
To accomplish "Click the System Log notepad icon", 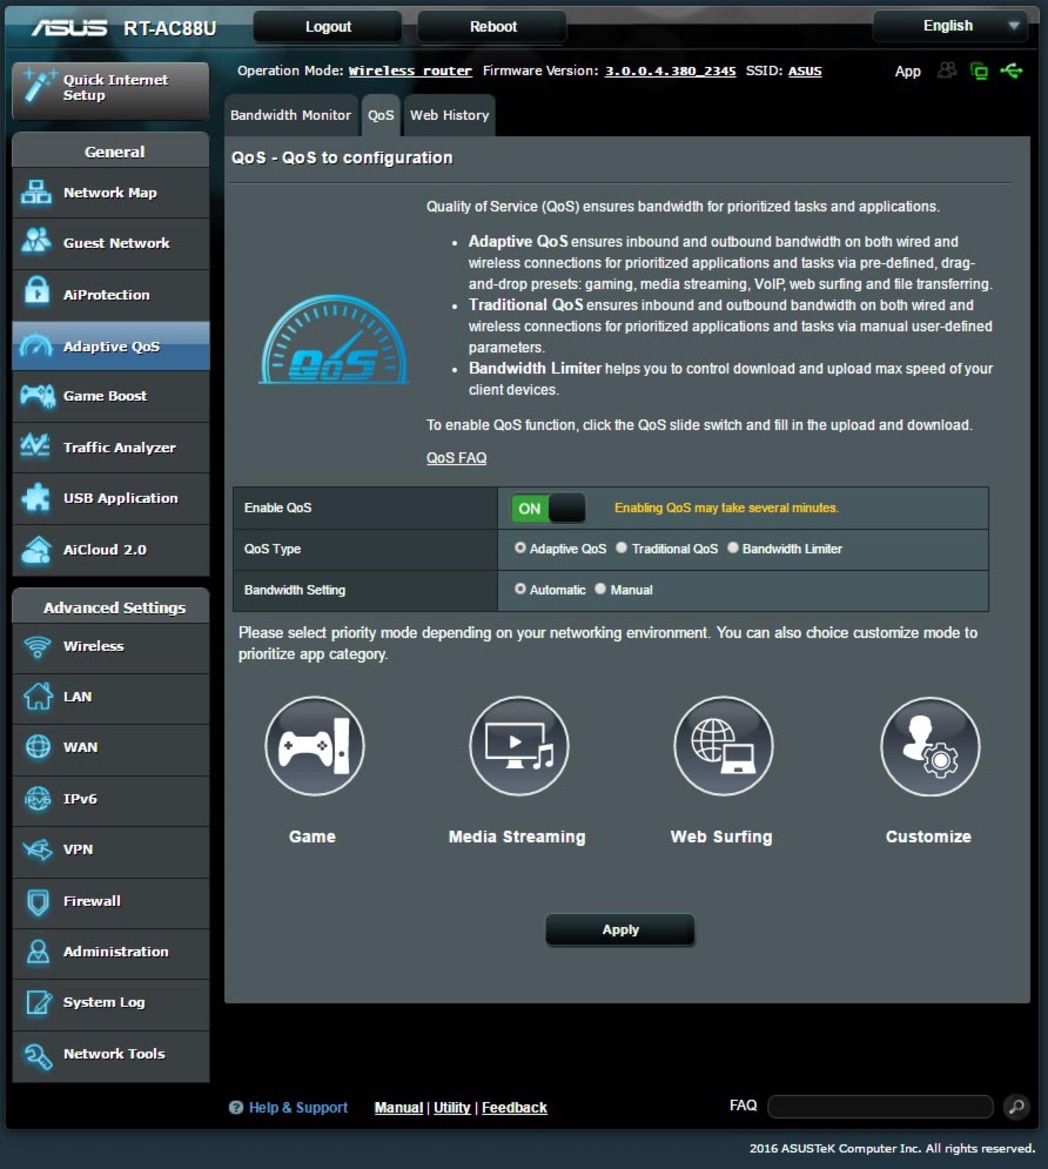I will click(x=38, y=1002).
